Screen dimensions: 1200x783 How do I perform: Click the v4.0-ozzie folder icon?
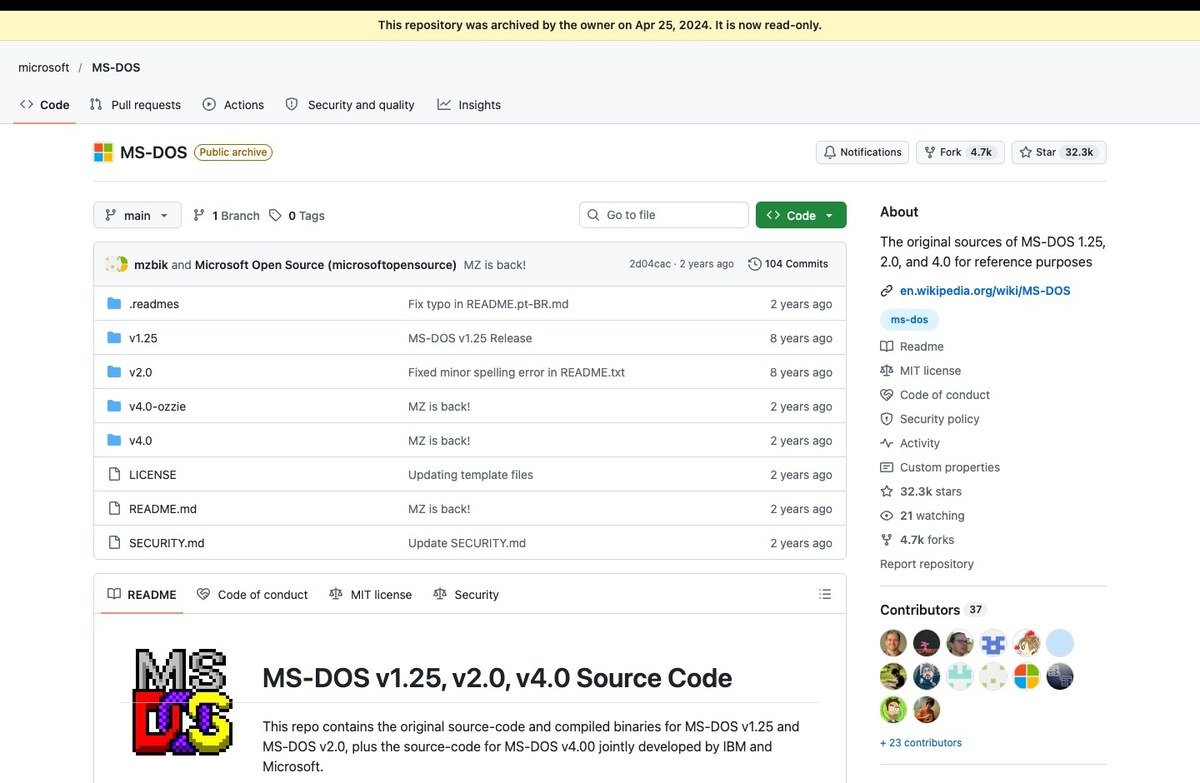(x=114, y=406)
